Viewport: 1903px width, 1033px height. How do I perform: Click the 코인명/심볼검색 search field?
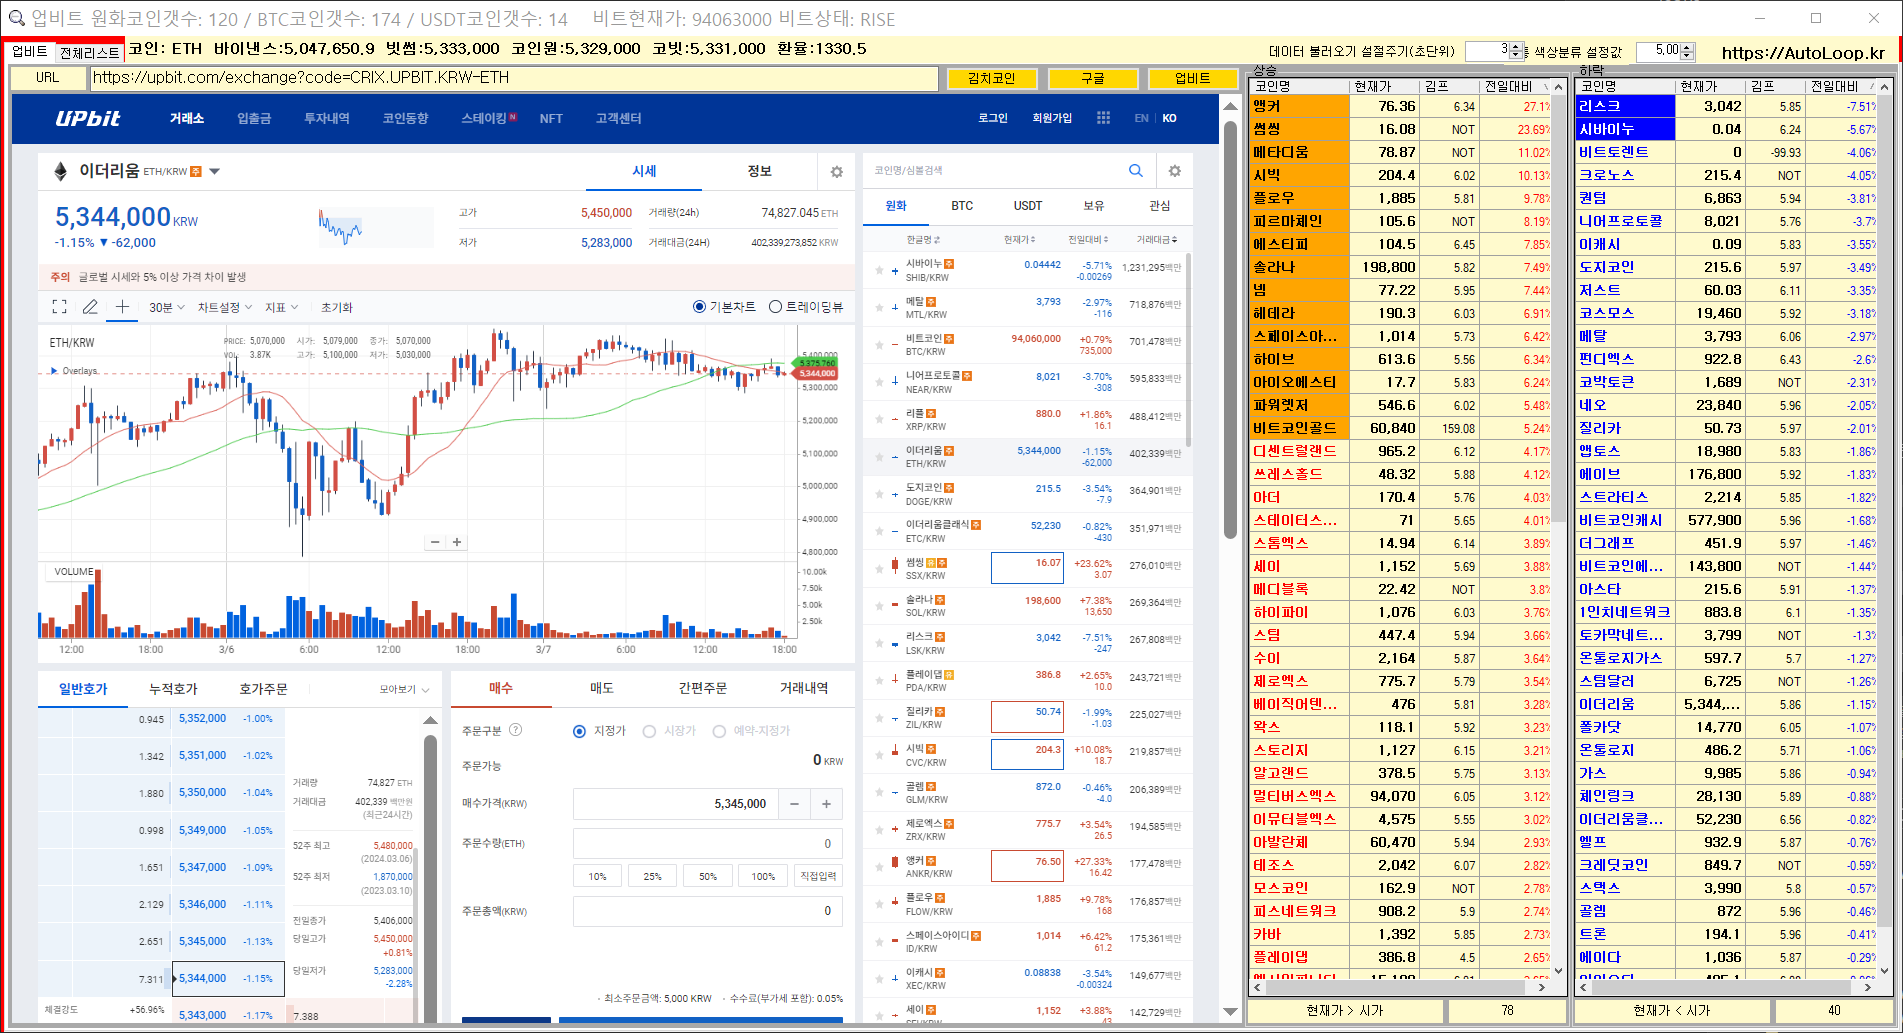tap(995, 171)
